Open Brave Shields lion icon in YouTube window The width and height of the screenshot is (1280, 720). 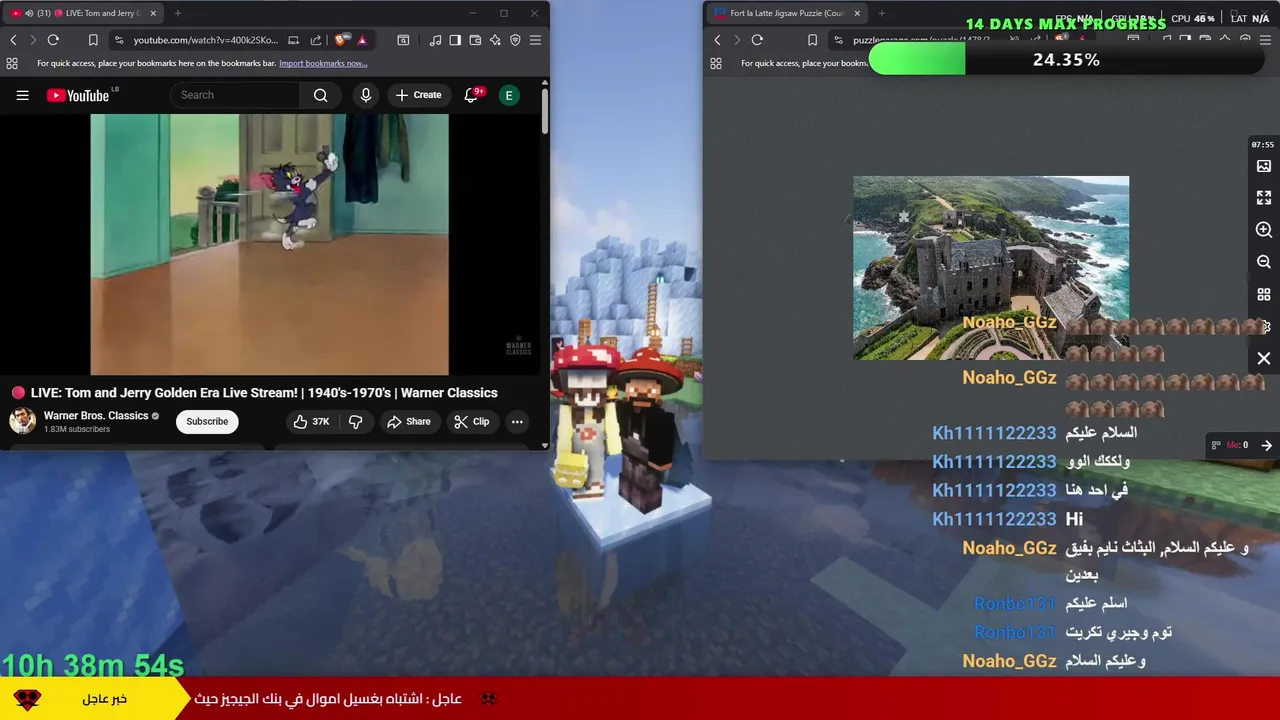342,40
